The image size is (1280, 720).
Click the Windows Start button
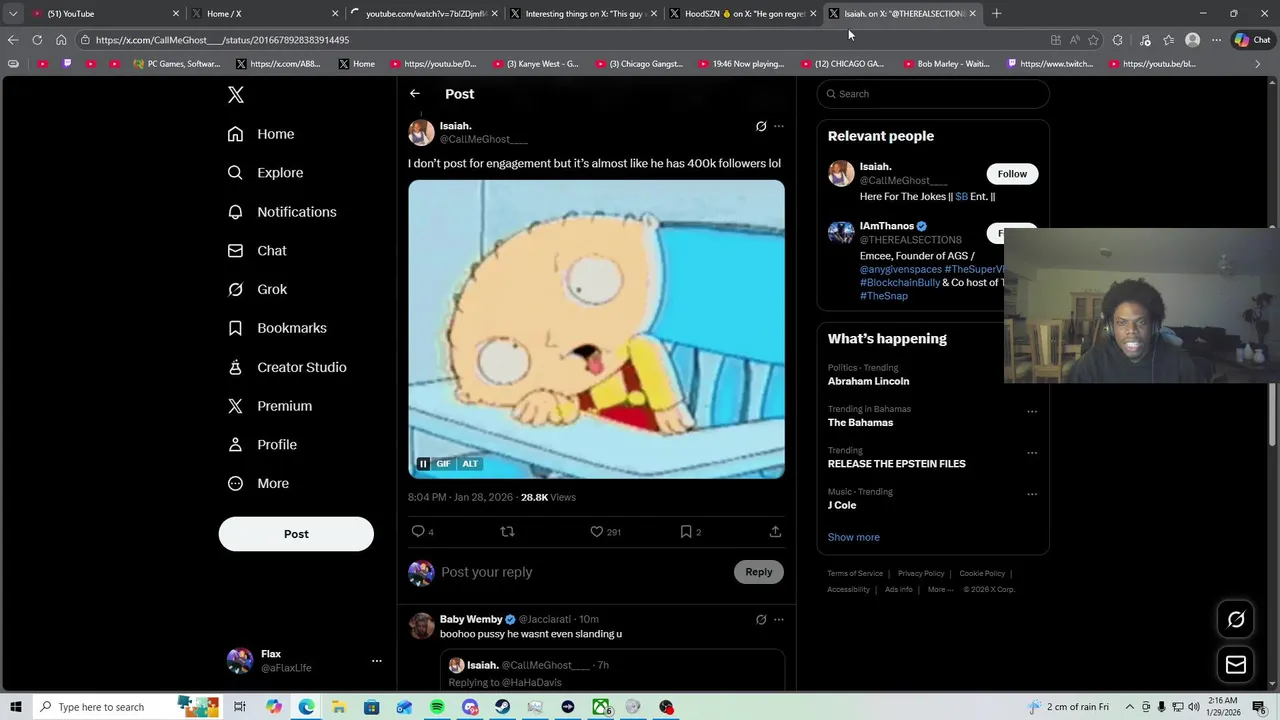pos(15,707)
